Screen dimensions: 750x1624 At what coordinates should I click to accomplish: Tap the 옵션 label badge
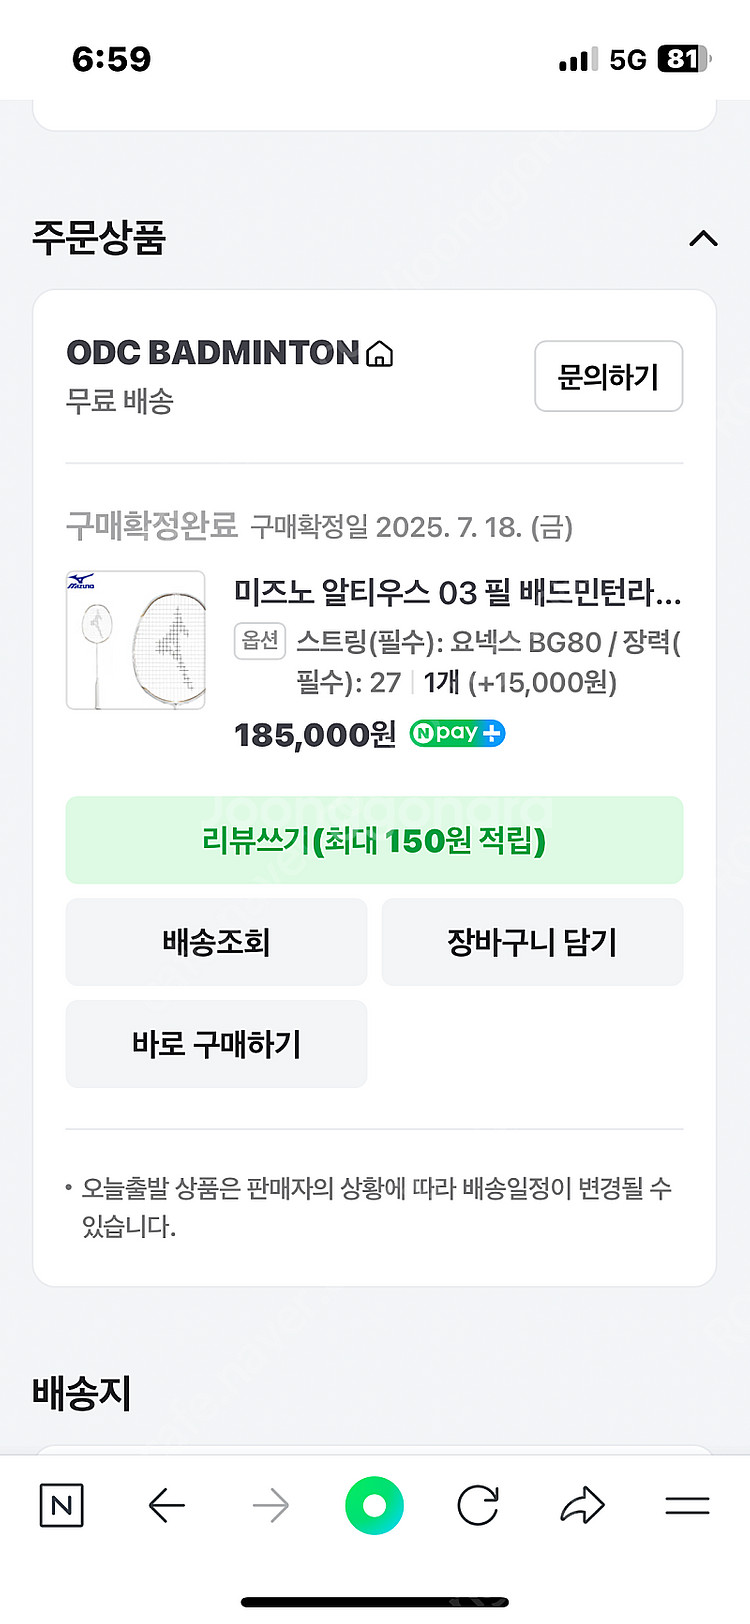click(260, 640)
